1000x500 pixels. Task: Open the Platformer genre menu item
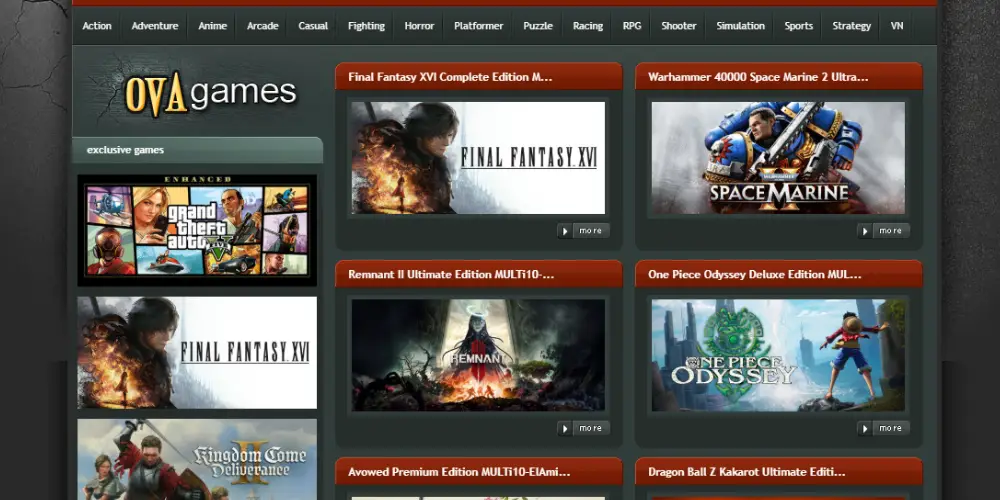tap(478, 26)
